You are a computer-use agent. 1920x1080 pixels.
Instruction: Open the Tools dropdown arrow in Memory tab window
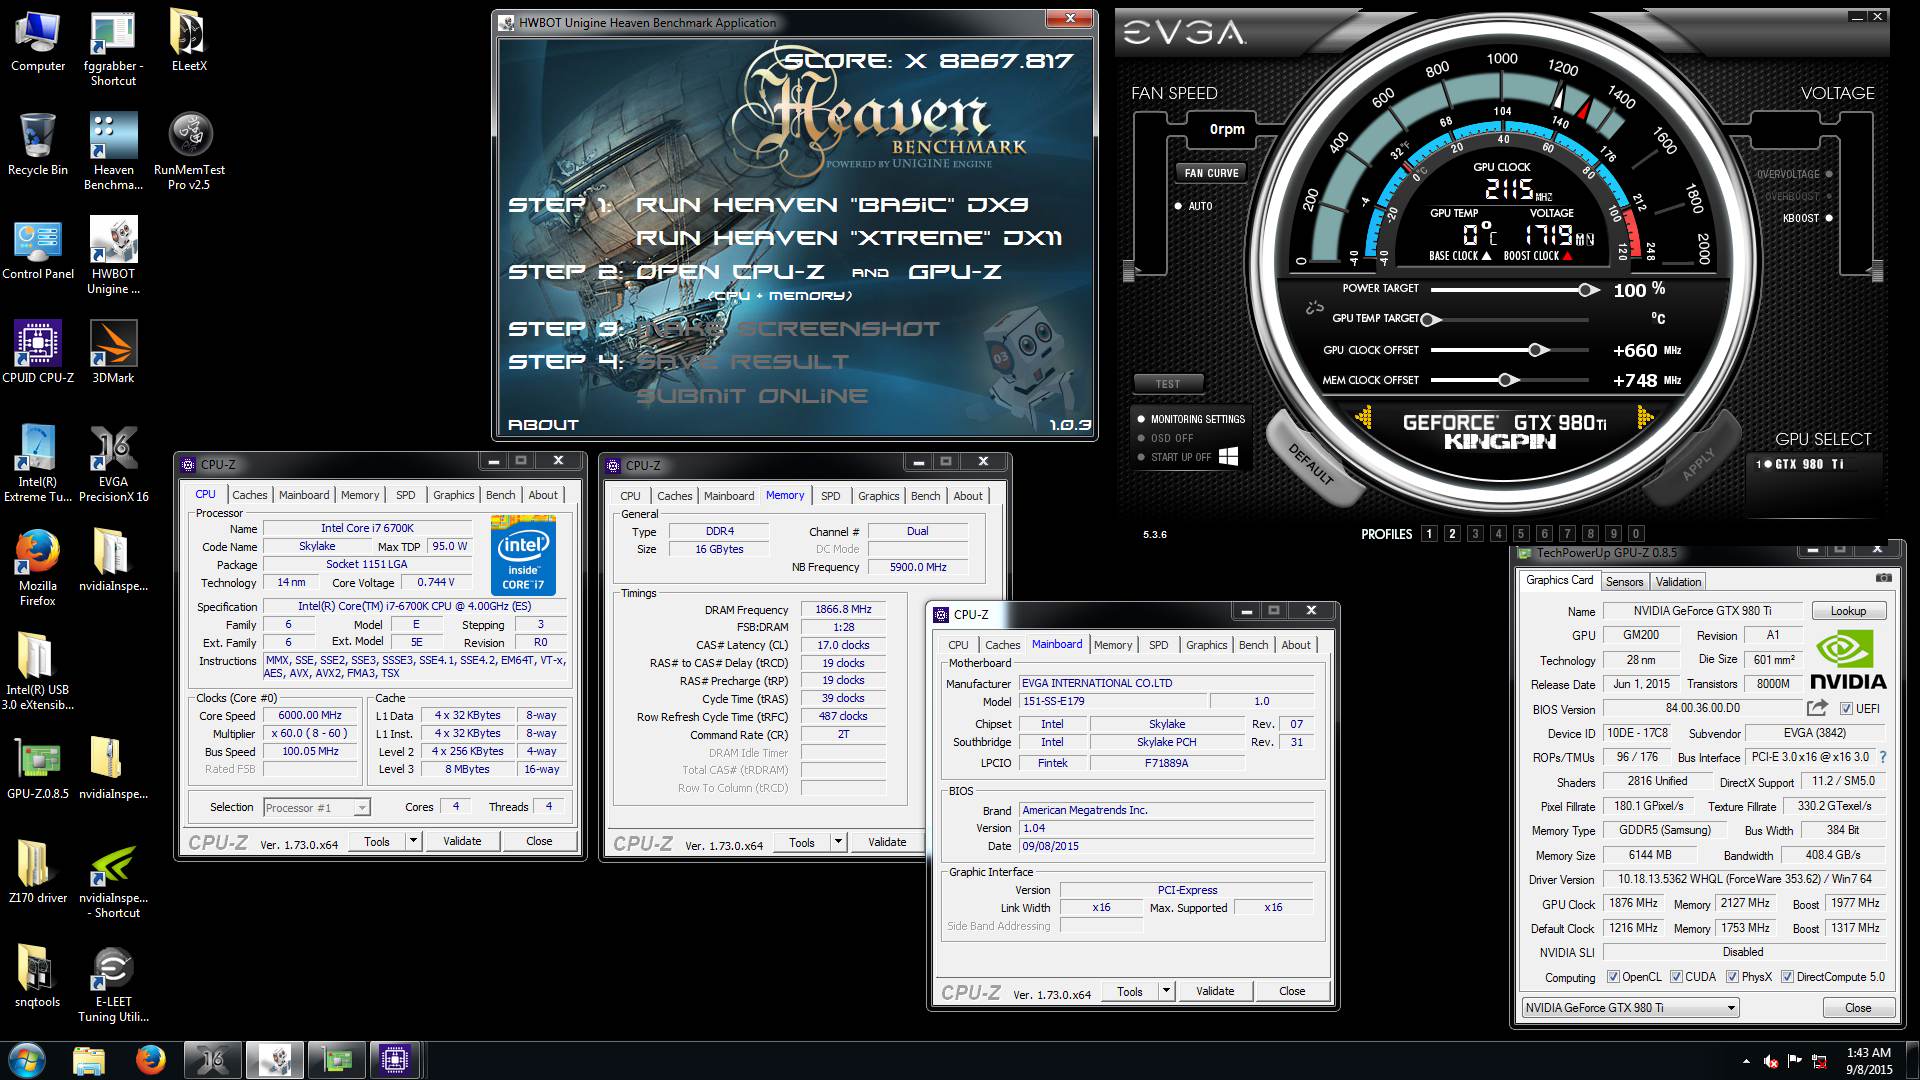pos(838,842)
